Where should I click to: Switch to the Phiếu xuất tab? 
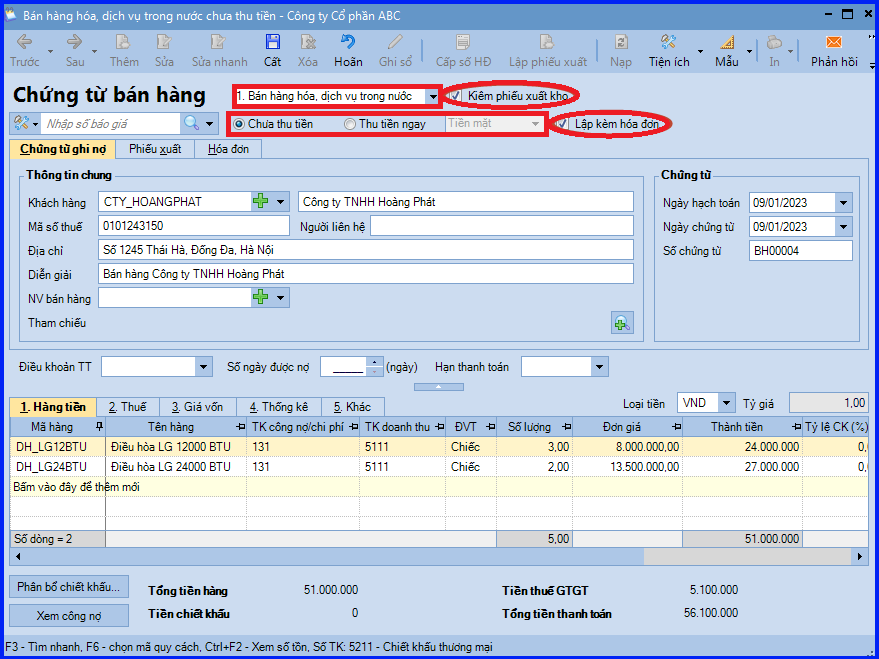[x=155, y=149]
